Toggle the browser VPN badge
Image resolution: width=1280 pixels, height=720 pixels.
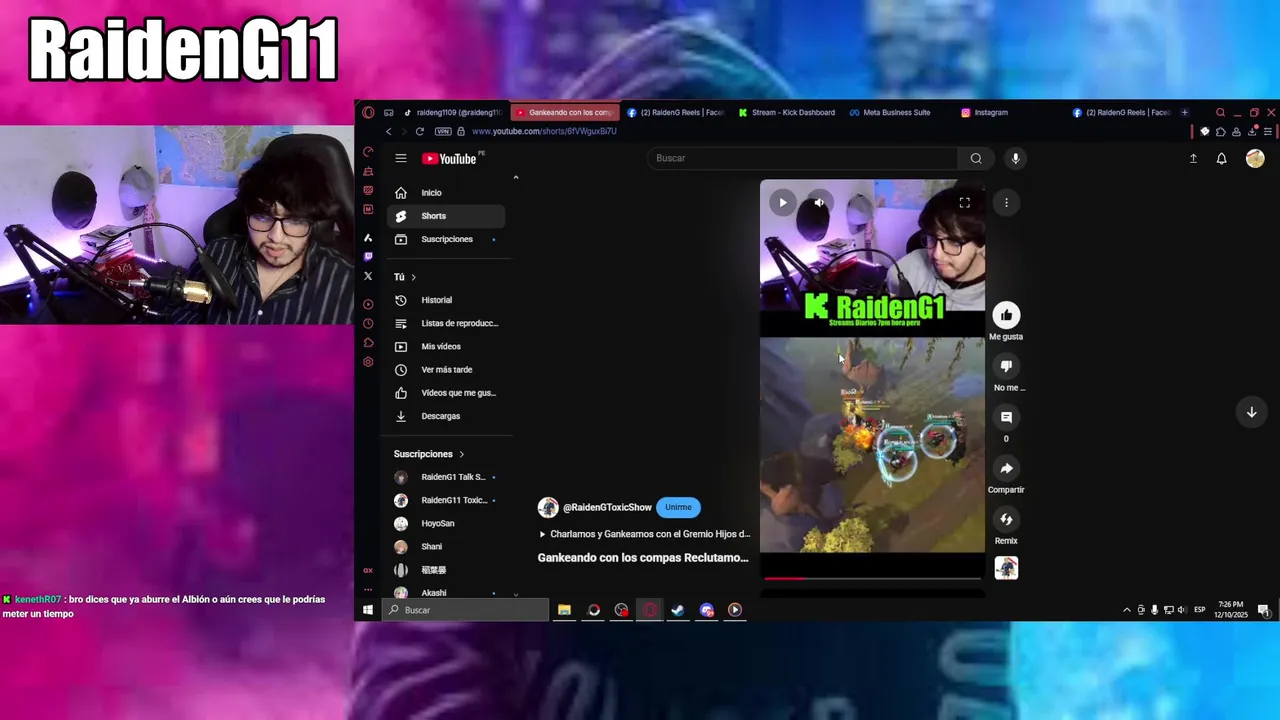tap(443, 131)
